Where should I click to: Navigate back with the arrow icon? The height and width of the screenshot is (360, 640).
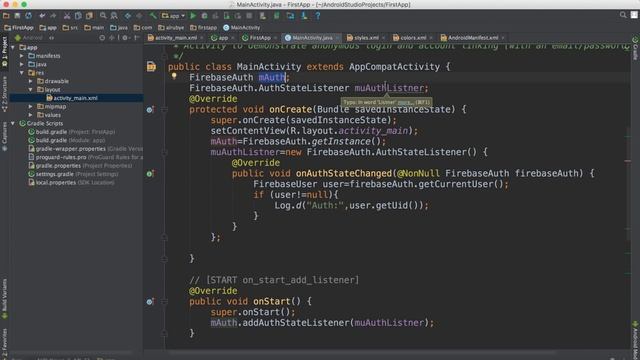pyautogui.click(x=128, y=16)
